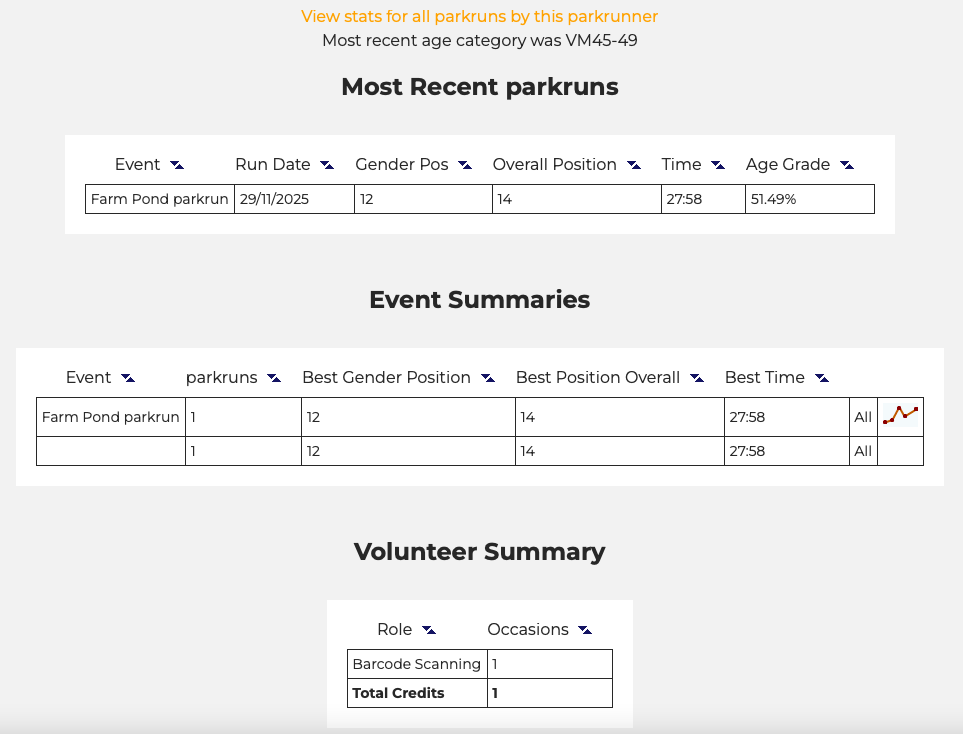963x734 pixels.
Task: Sort by Overall Position arrow icon
Action: tap(634, 165)
